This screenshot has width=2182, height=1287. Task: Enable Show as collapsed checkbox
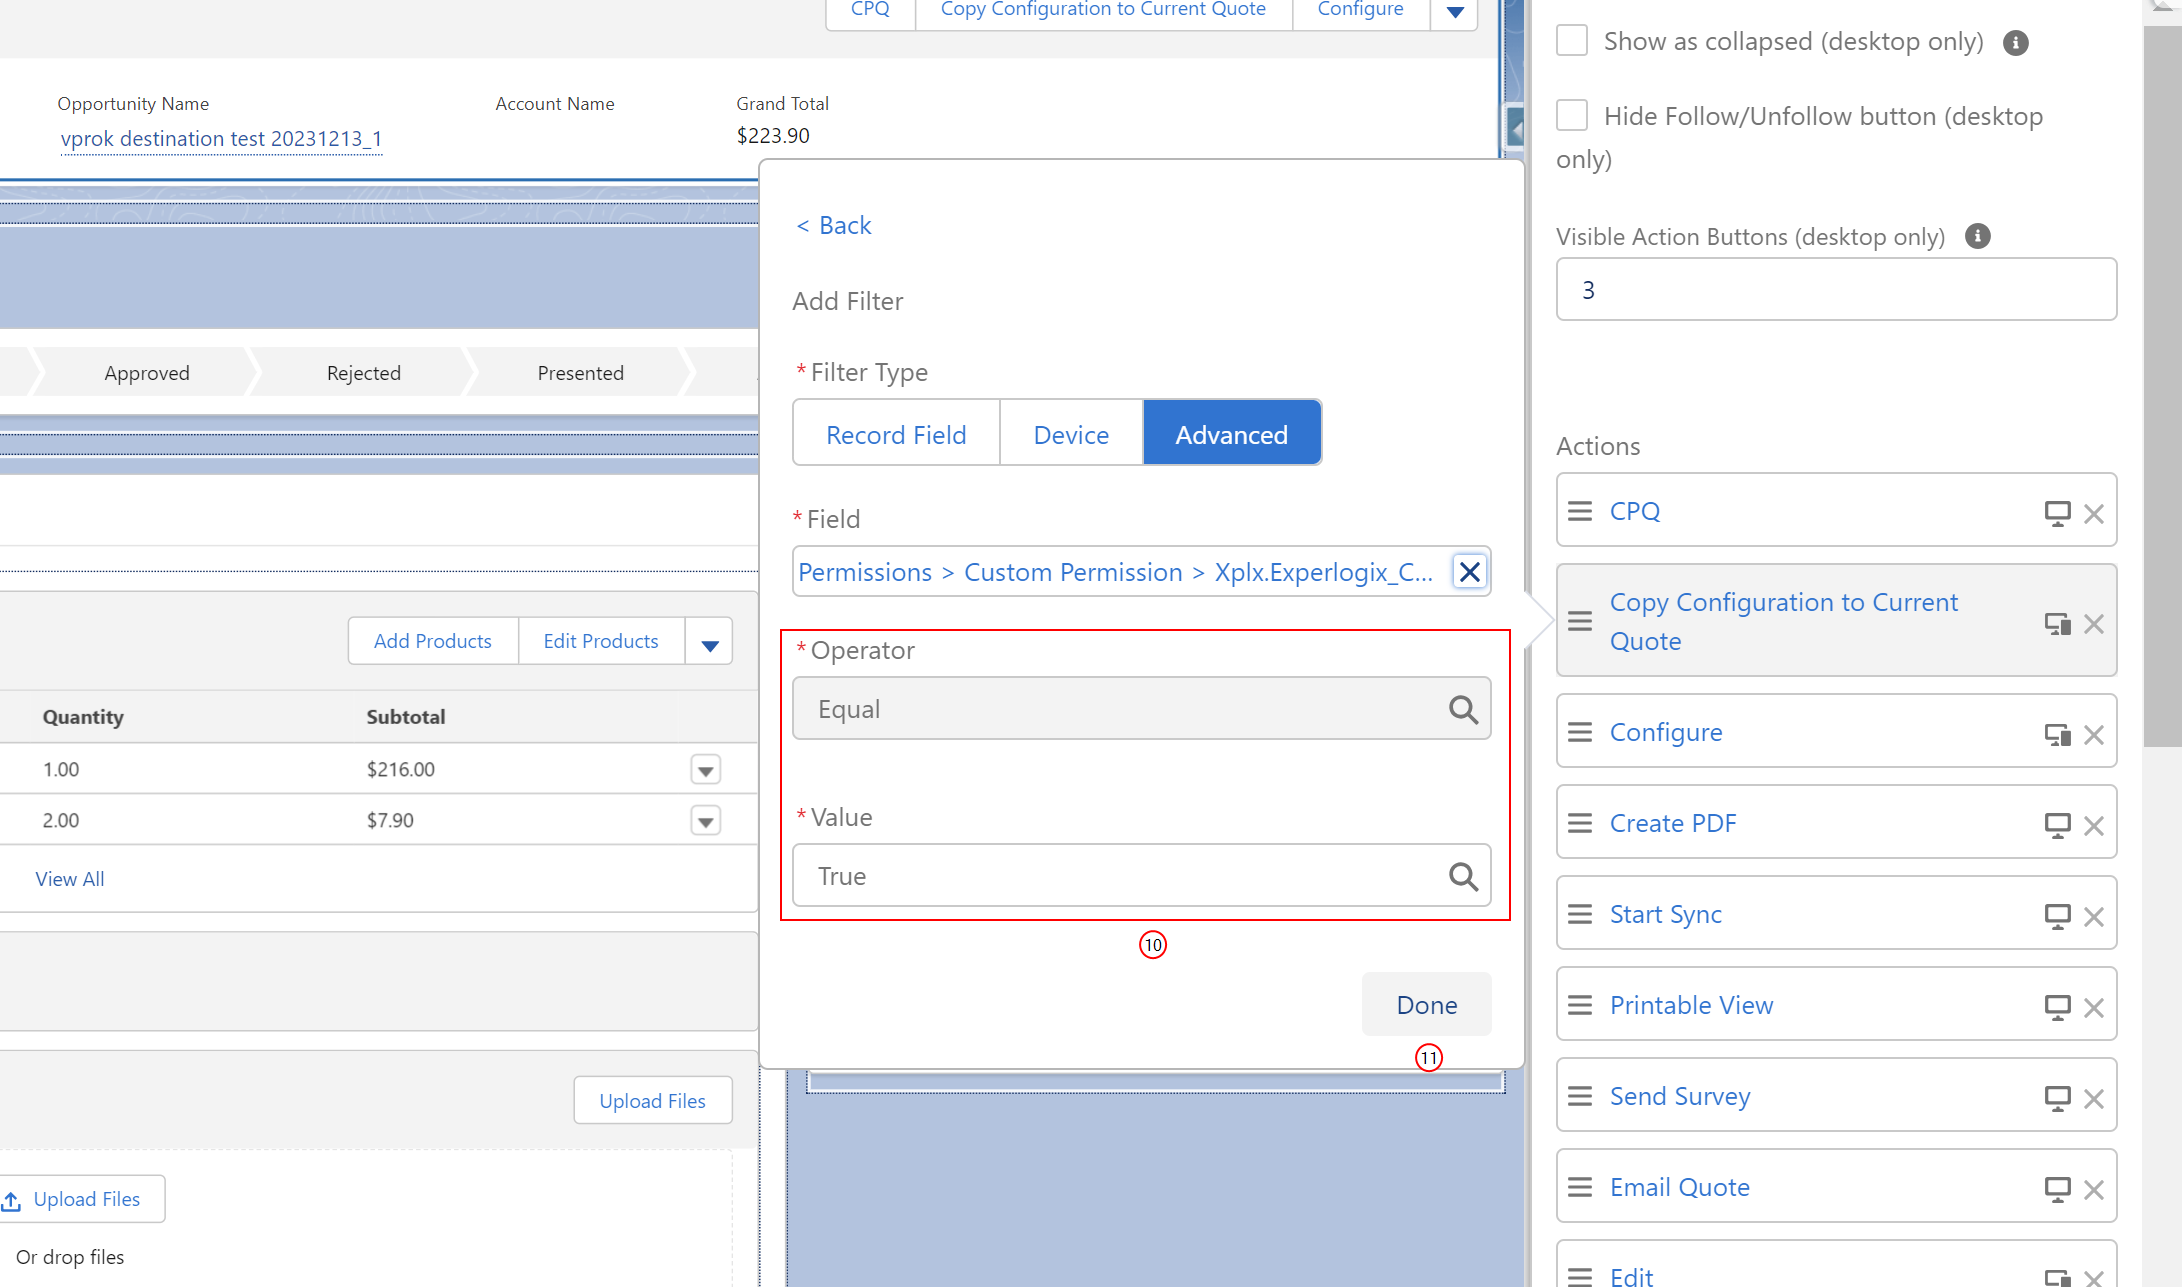(1572, 41)
